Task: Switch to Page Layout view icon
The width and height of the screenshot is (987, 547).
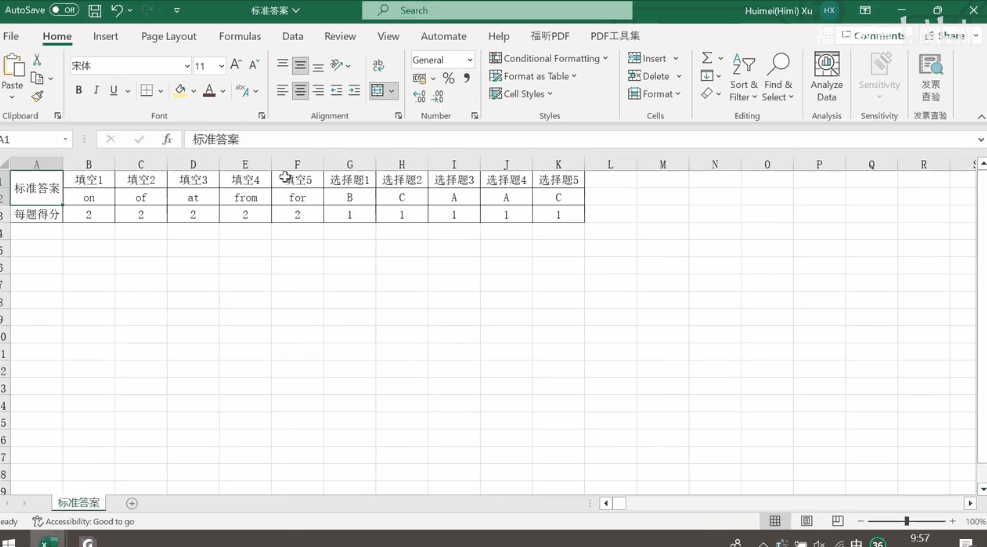Action: coord(806,521)
